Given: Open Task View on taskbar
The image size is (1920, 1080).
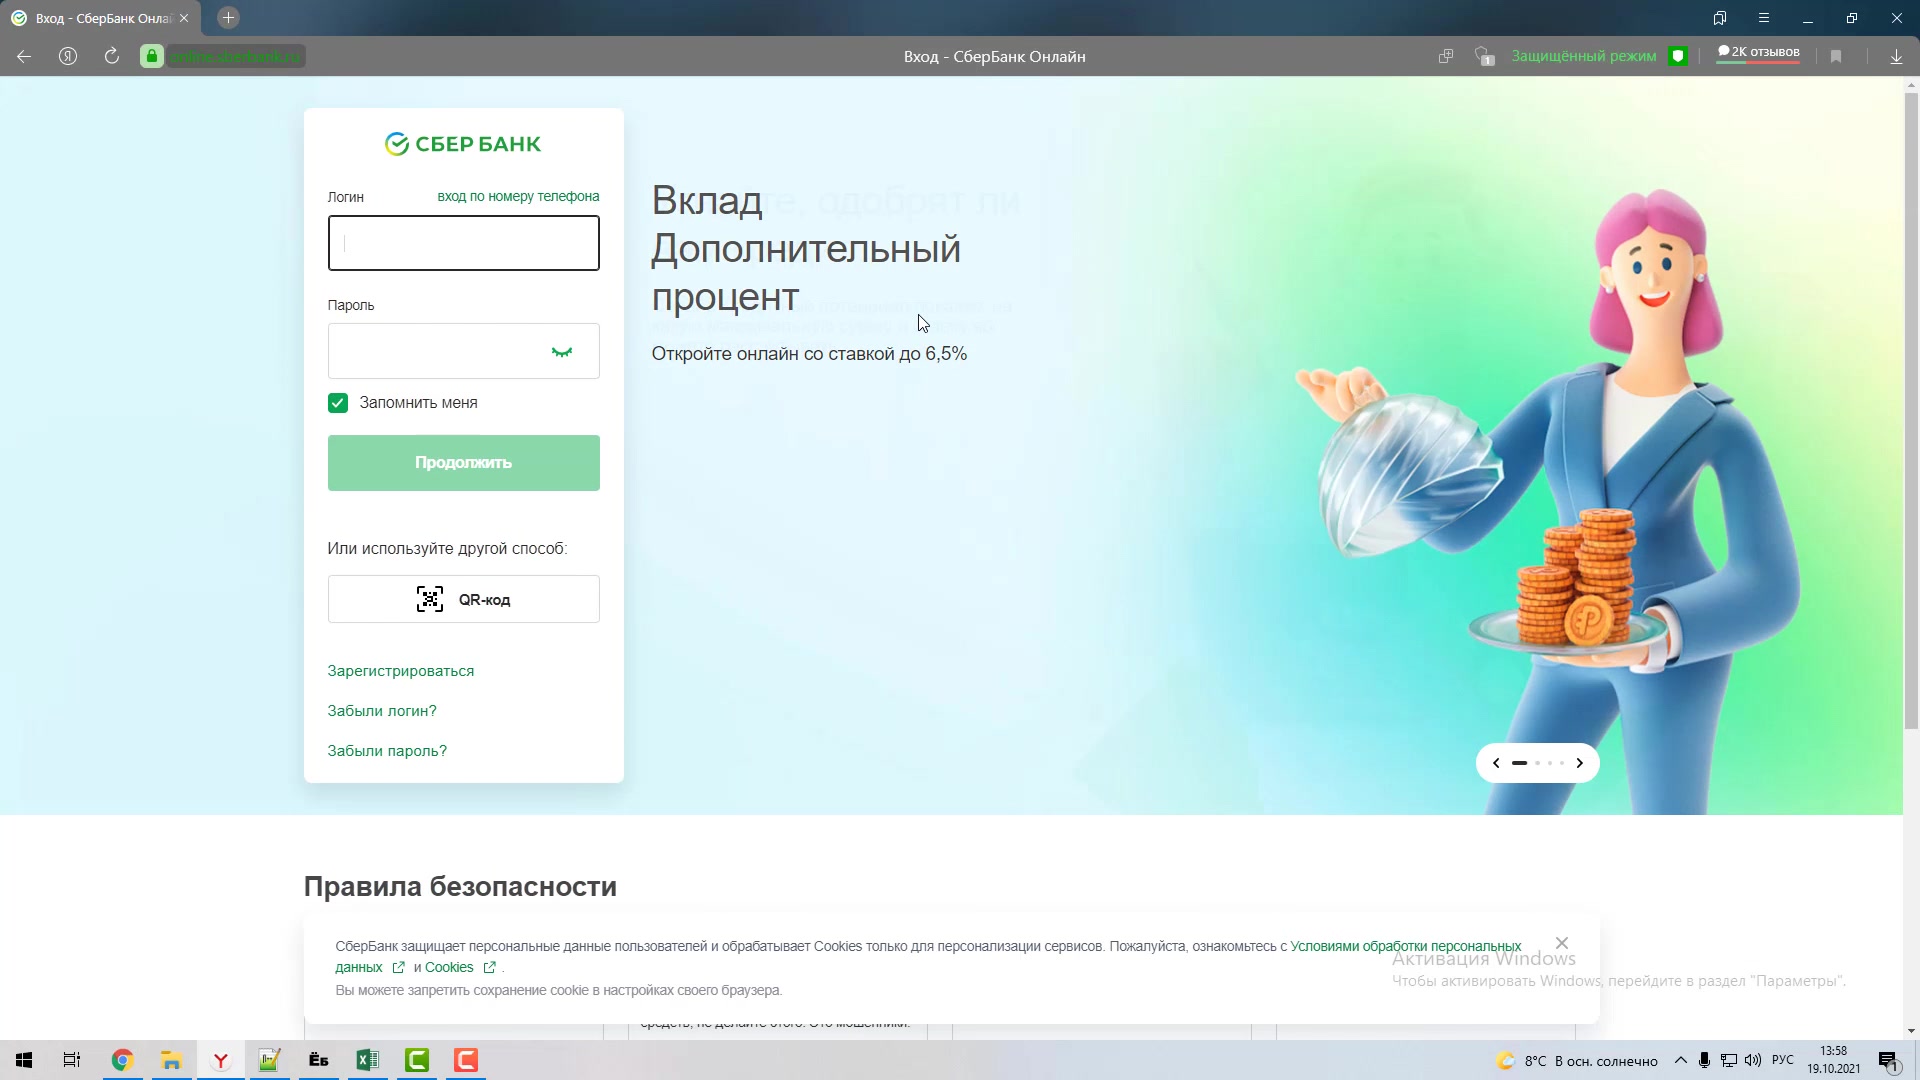Looking at the screenshot, I should pyautogui.click(x=72, y=1060).
